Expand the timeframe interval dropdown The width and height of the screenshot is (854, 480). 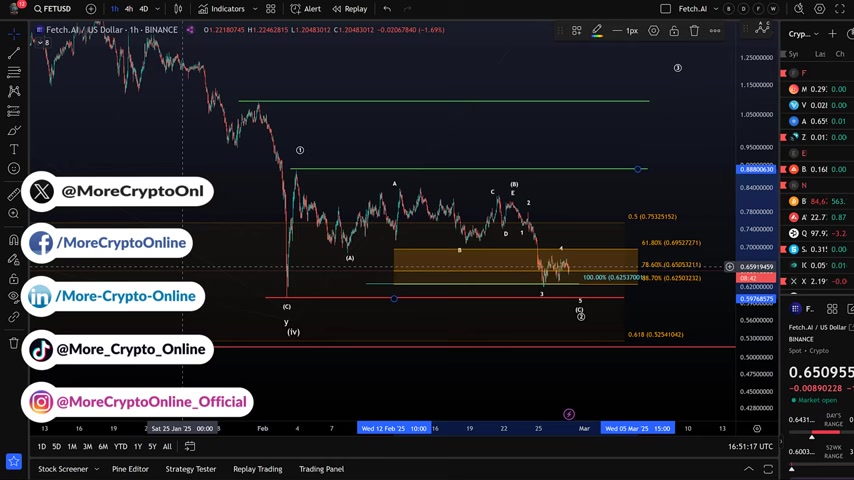pos(158,9)
